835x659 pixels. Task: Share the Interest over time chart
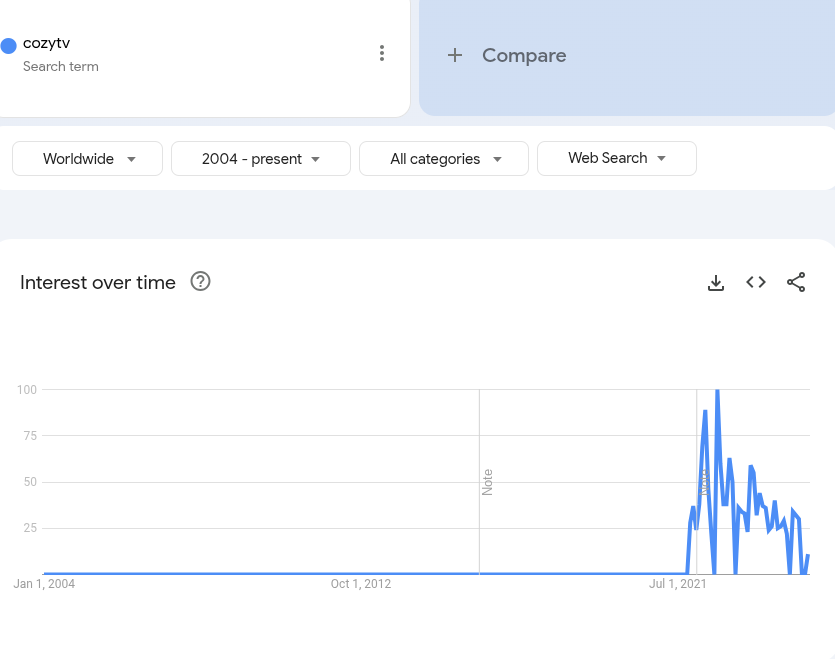click(796, 282)
